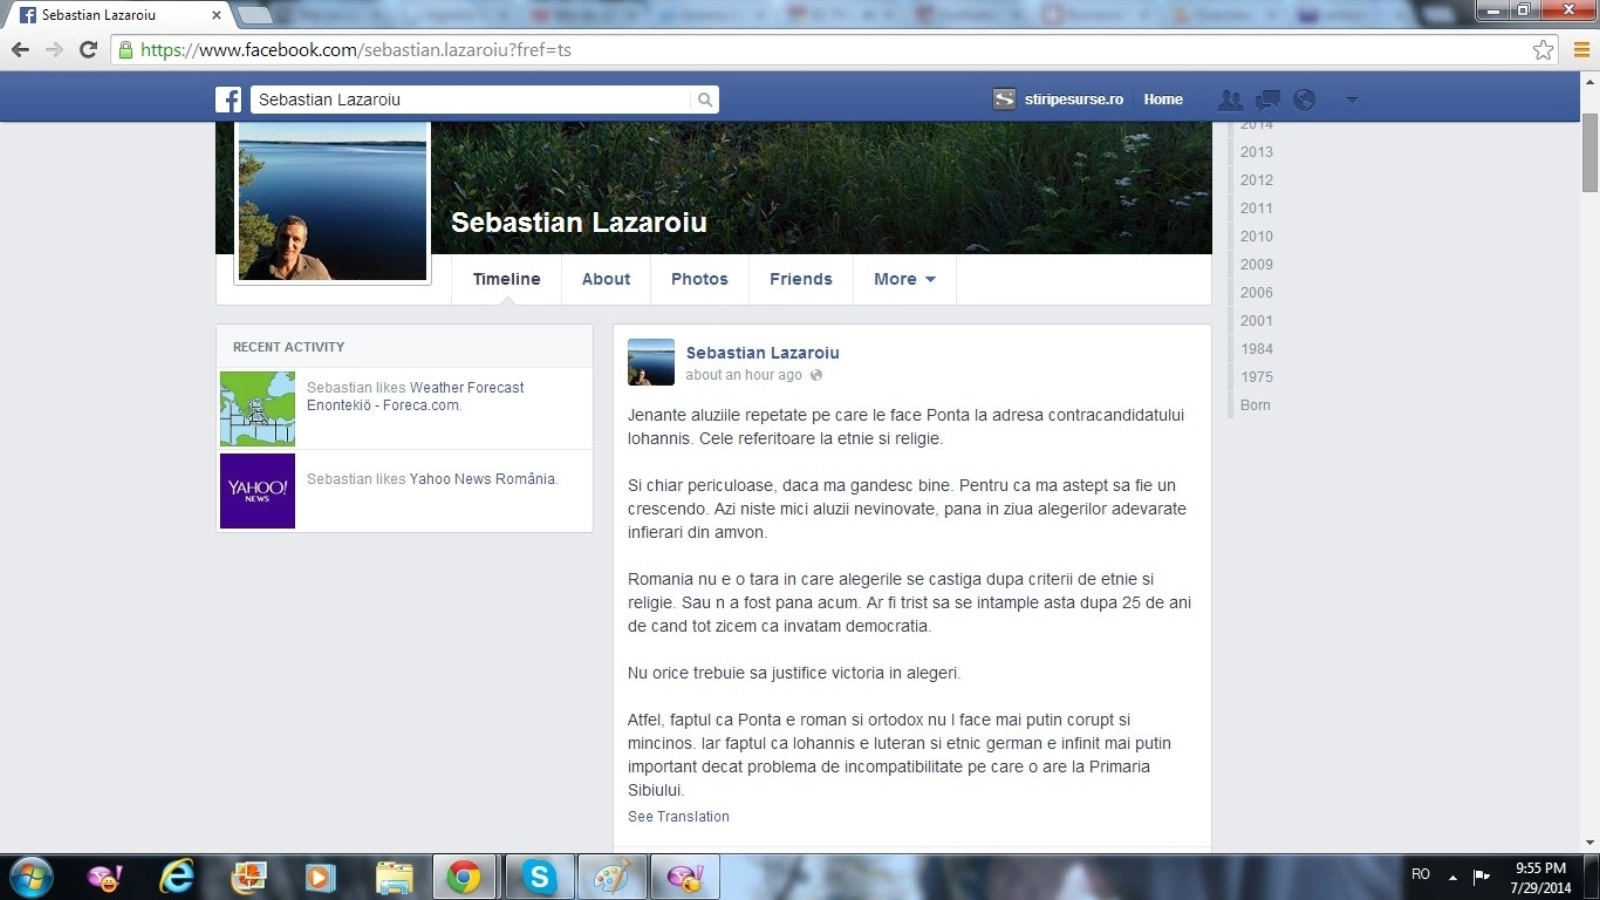Open the Yahoo News România link
1600x900 pixels.
482,479
